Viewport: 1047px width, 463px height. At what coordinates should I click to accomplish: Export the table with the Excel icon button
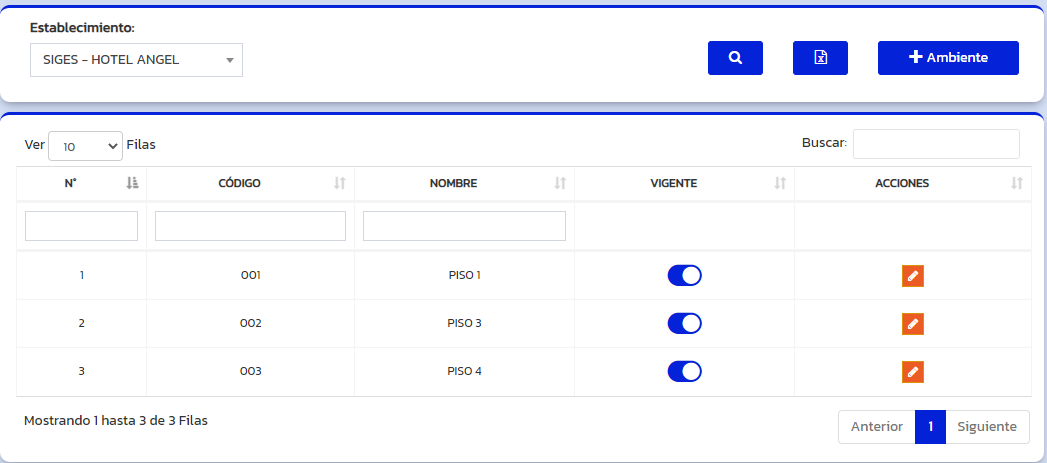pyautogui.click(x=820, y=58)
